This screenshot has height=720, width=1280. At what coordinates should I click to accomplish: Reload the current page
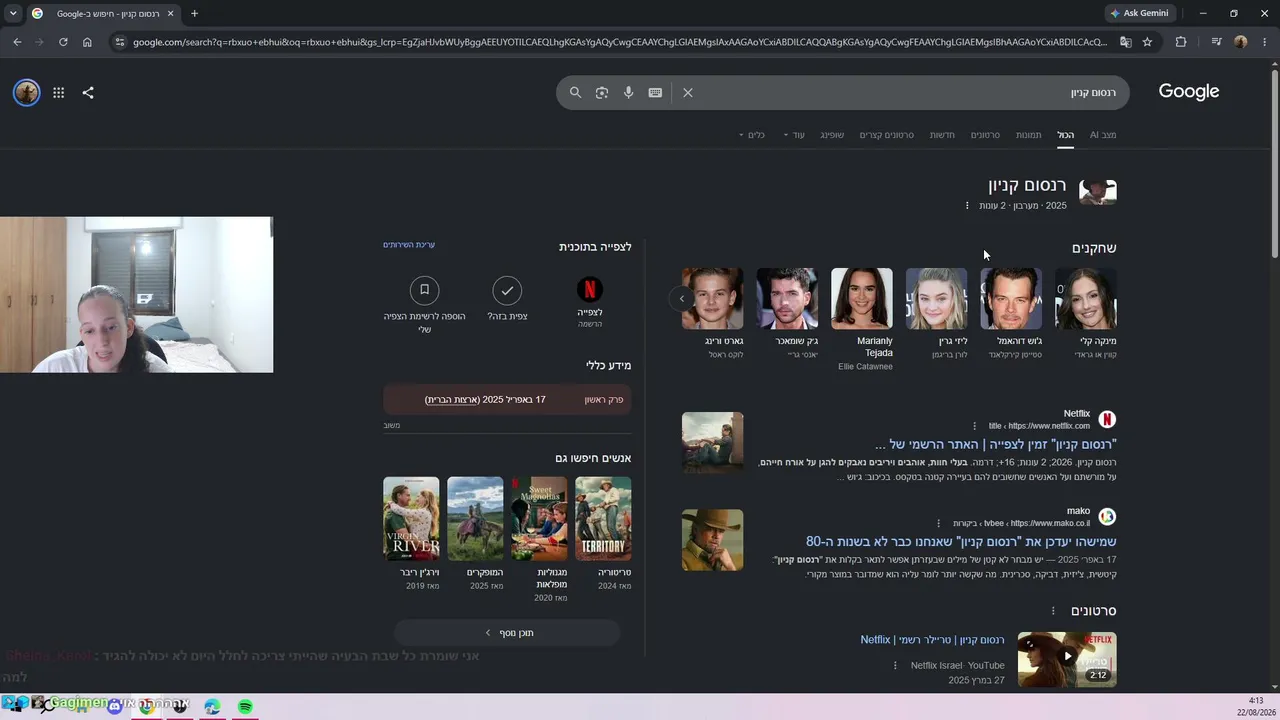click(63, 42)
